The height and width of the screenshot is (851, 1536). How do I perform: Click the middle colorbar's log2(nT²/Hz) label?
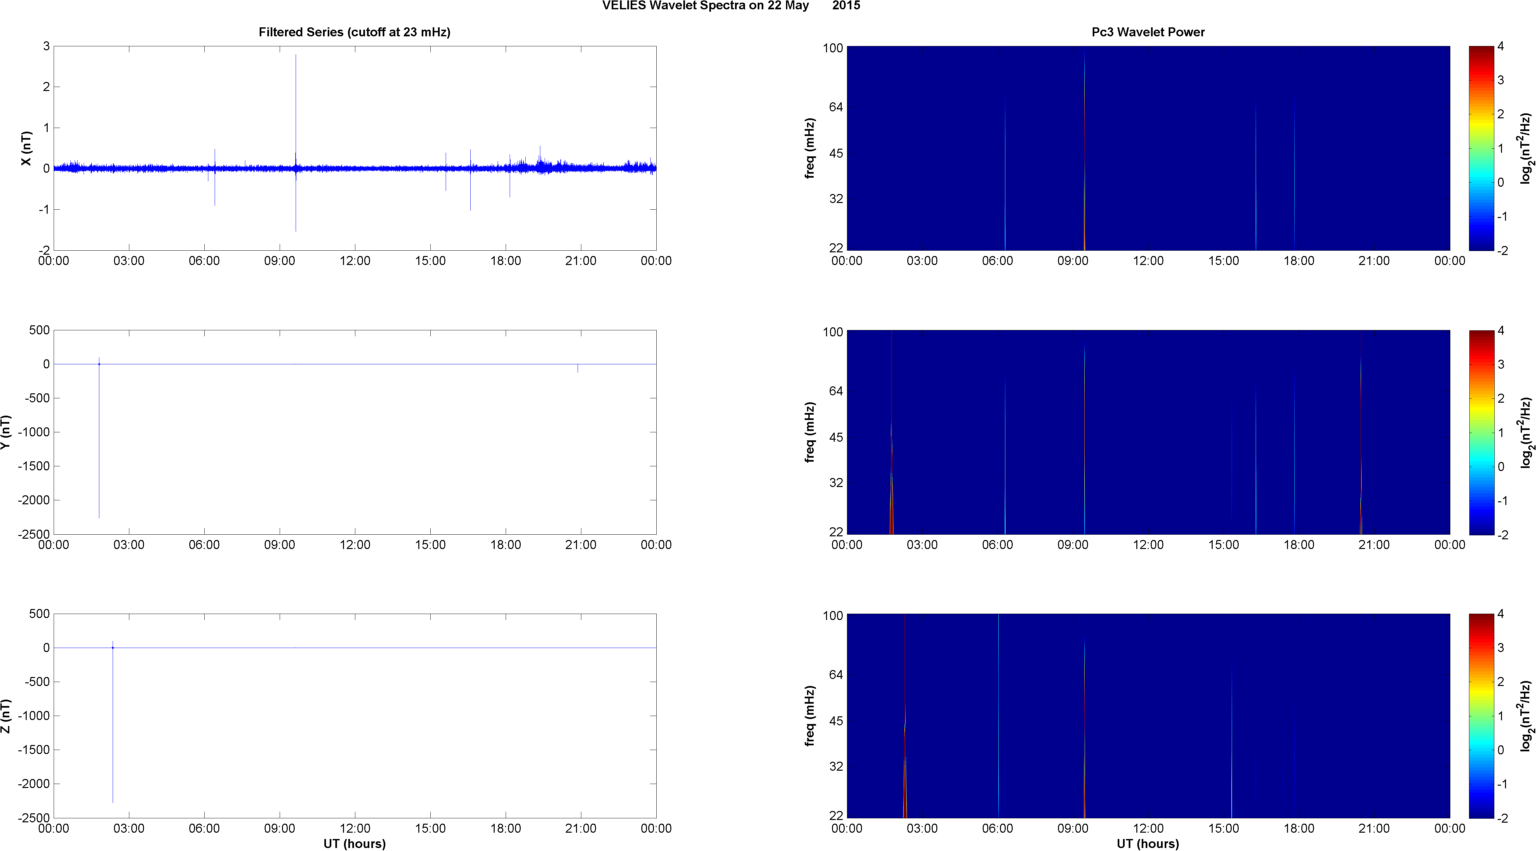(x=1526, y=432)
